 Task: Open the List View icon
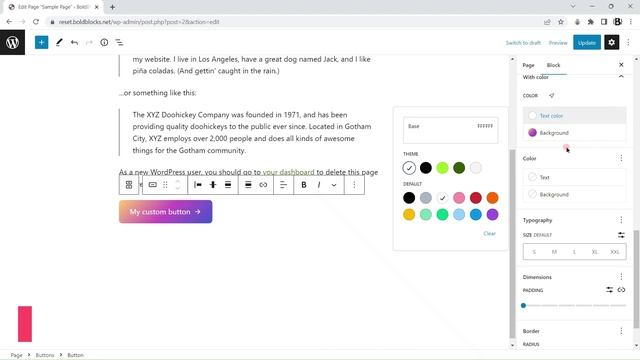coord(119,42)
